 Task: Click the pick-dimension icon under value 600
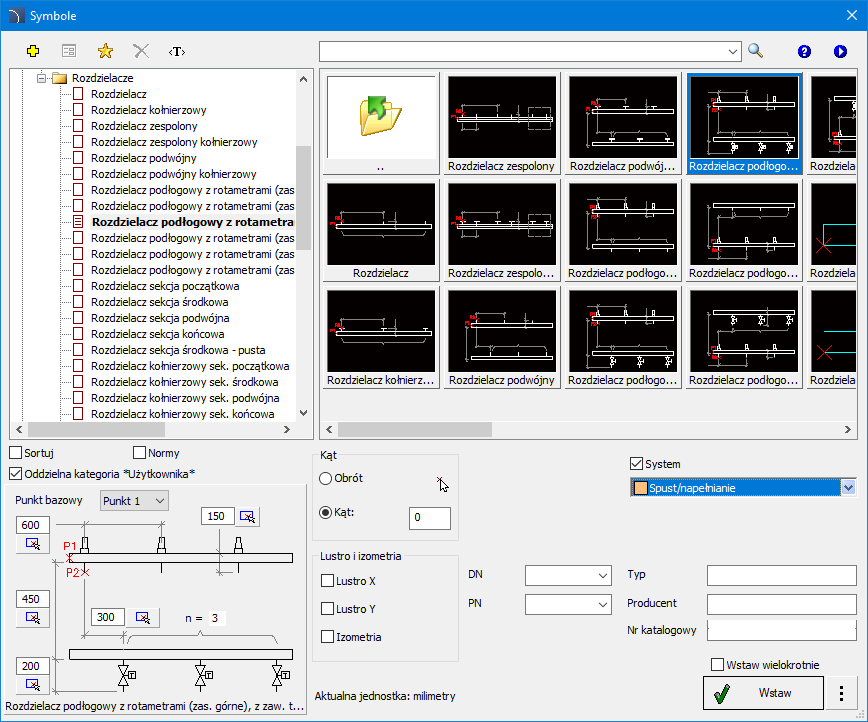[34, 543]
